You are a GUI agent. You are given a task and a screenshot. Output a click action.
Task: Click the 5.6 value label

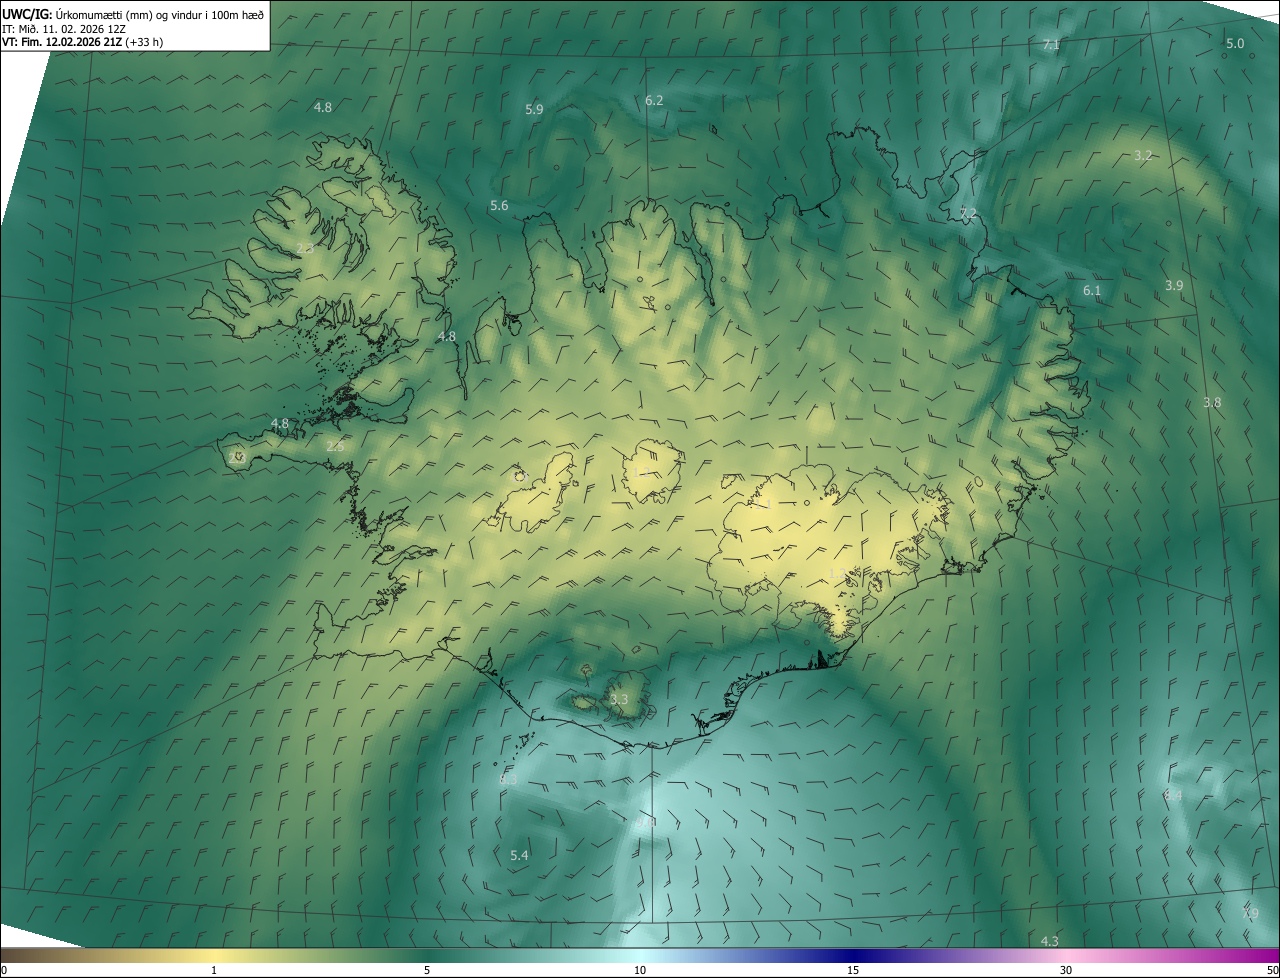[x=499, y=205]
